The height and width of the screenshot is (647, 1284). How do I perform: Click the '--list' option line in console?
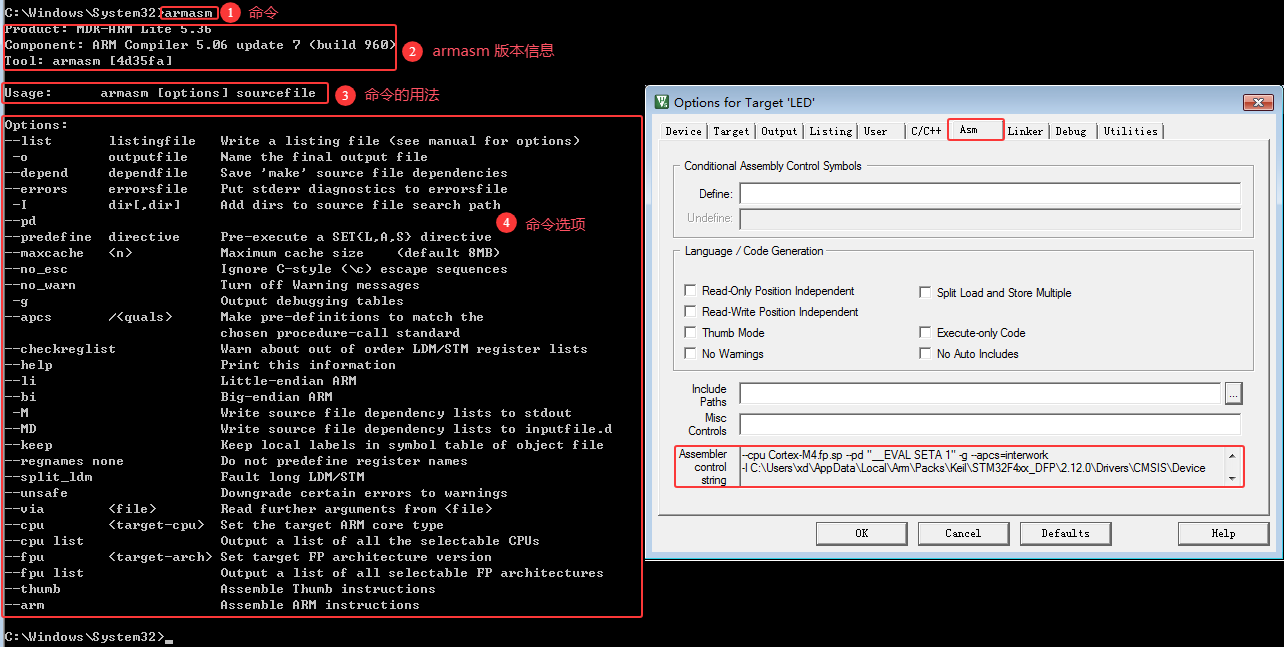pyautogui.click(x=292, y=141)
